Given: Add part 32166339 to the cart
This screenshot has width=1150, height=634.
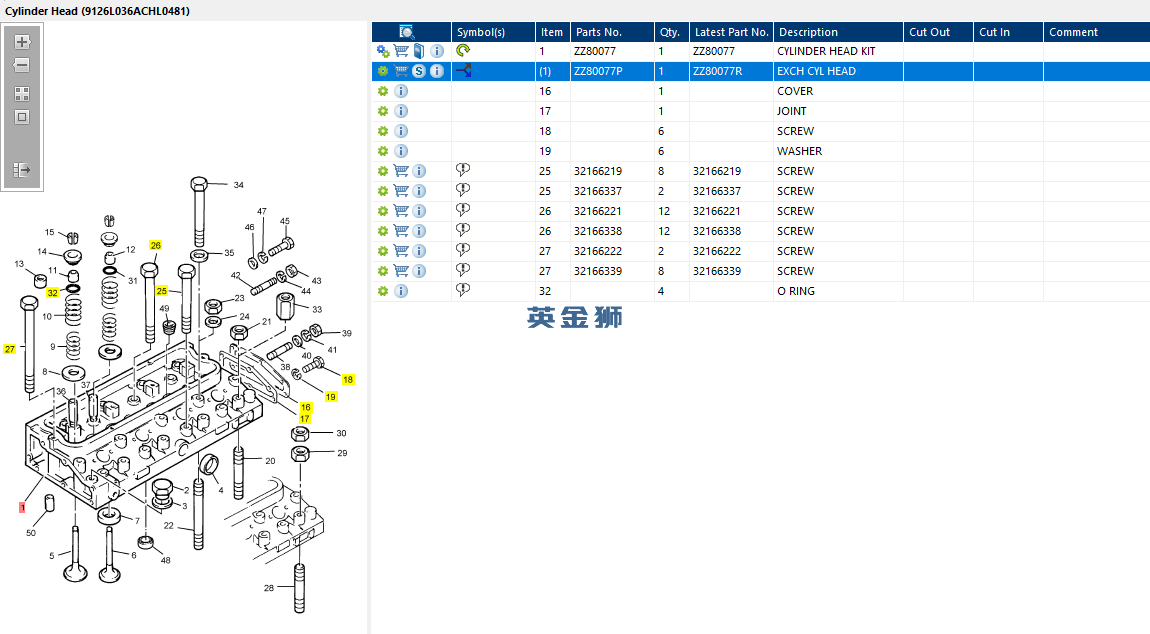Looking at the screenshot, I should (401, 271).
